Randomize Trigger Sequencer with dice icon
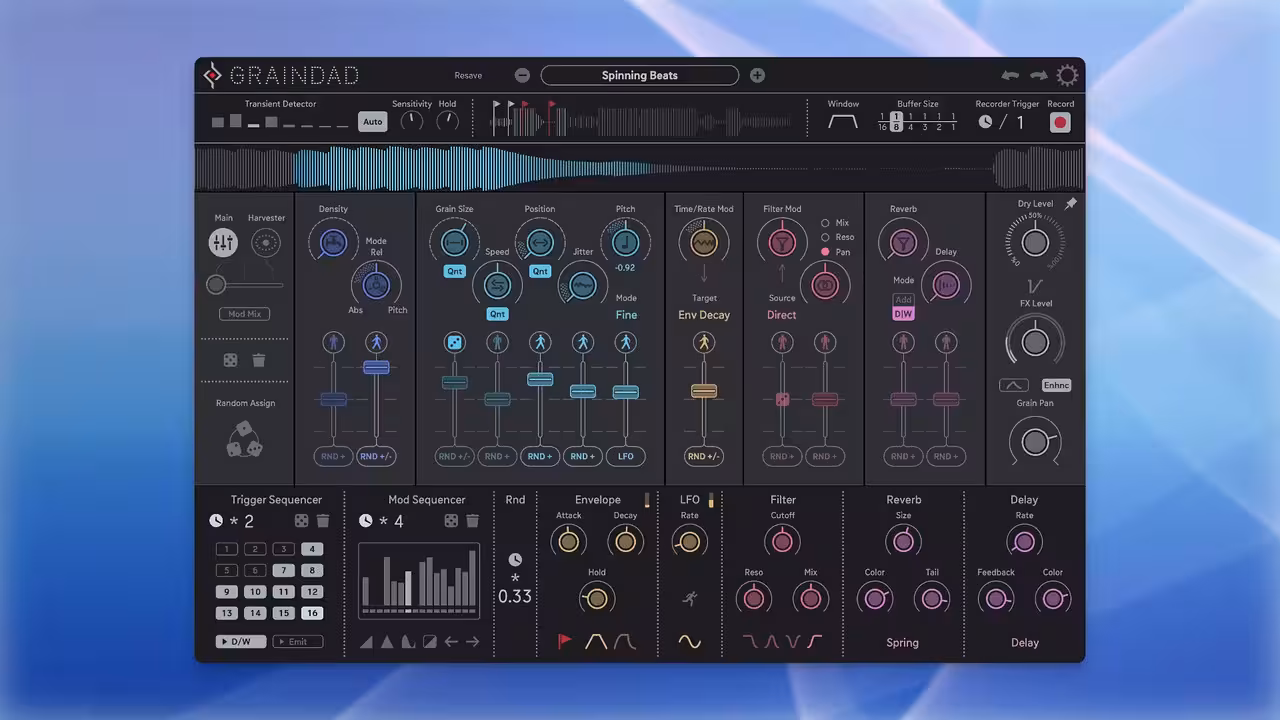 coord(301,521)
